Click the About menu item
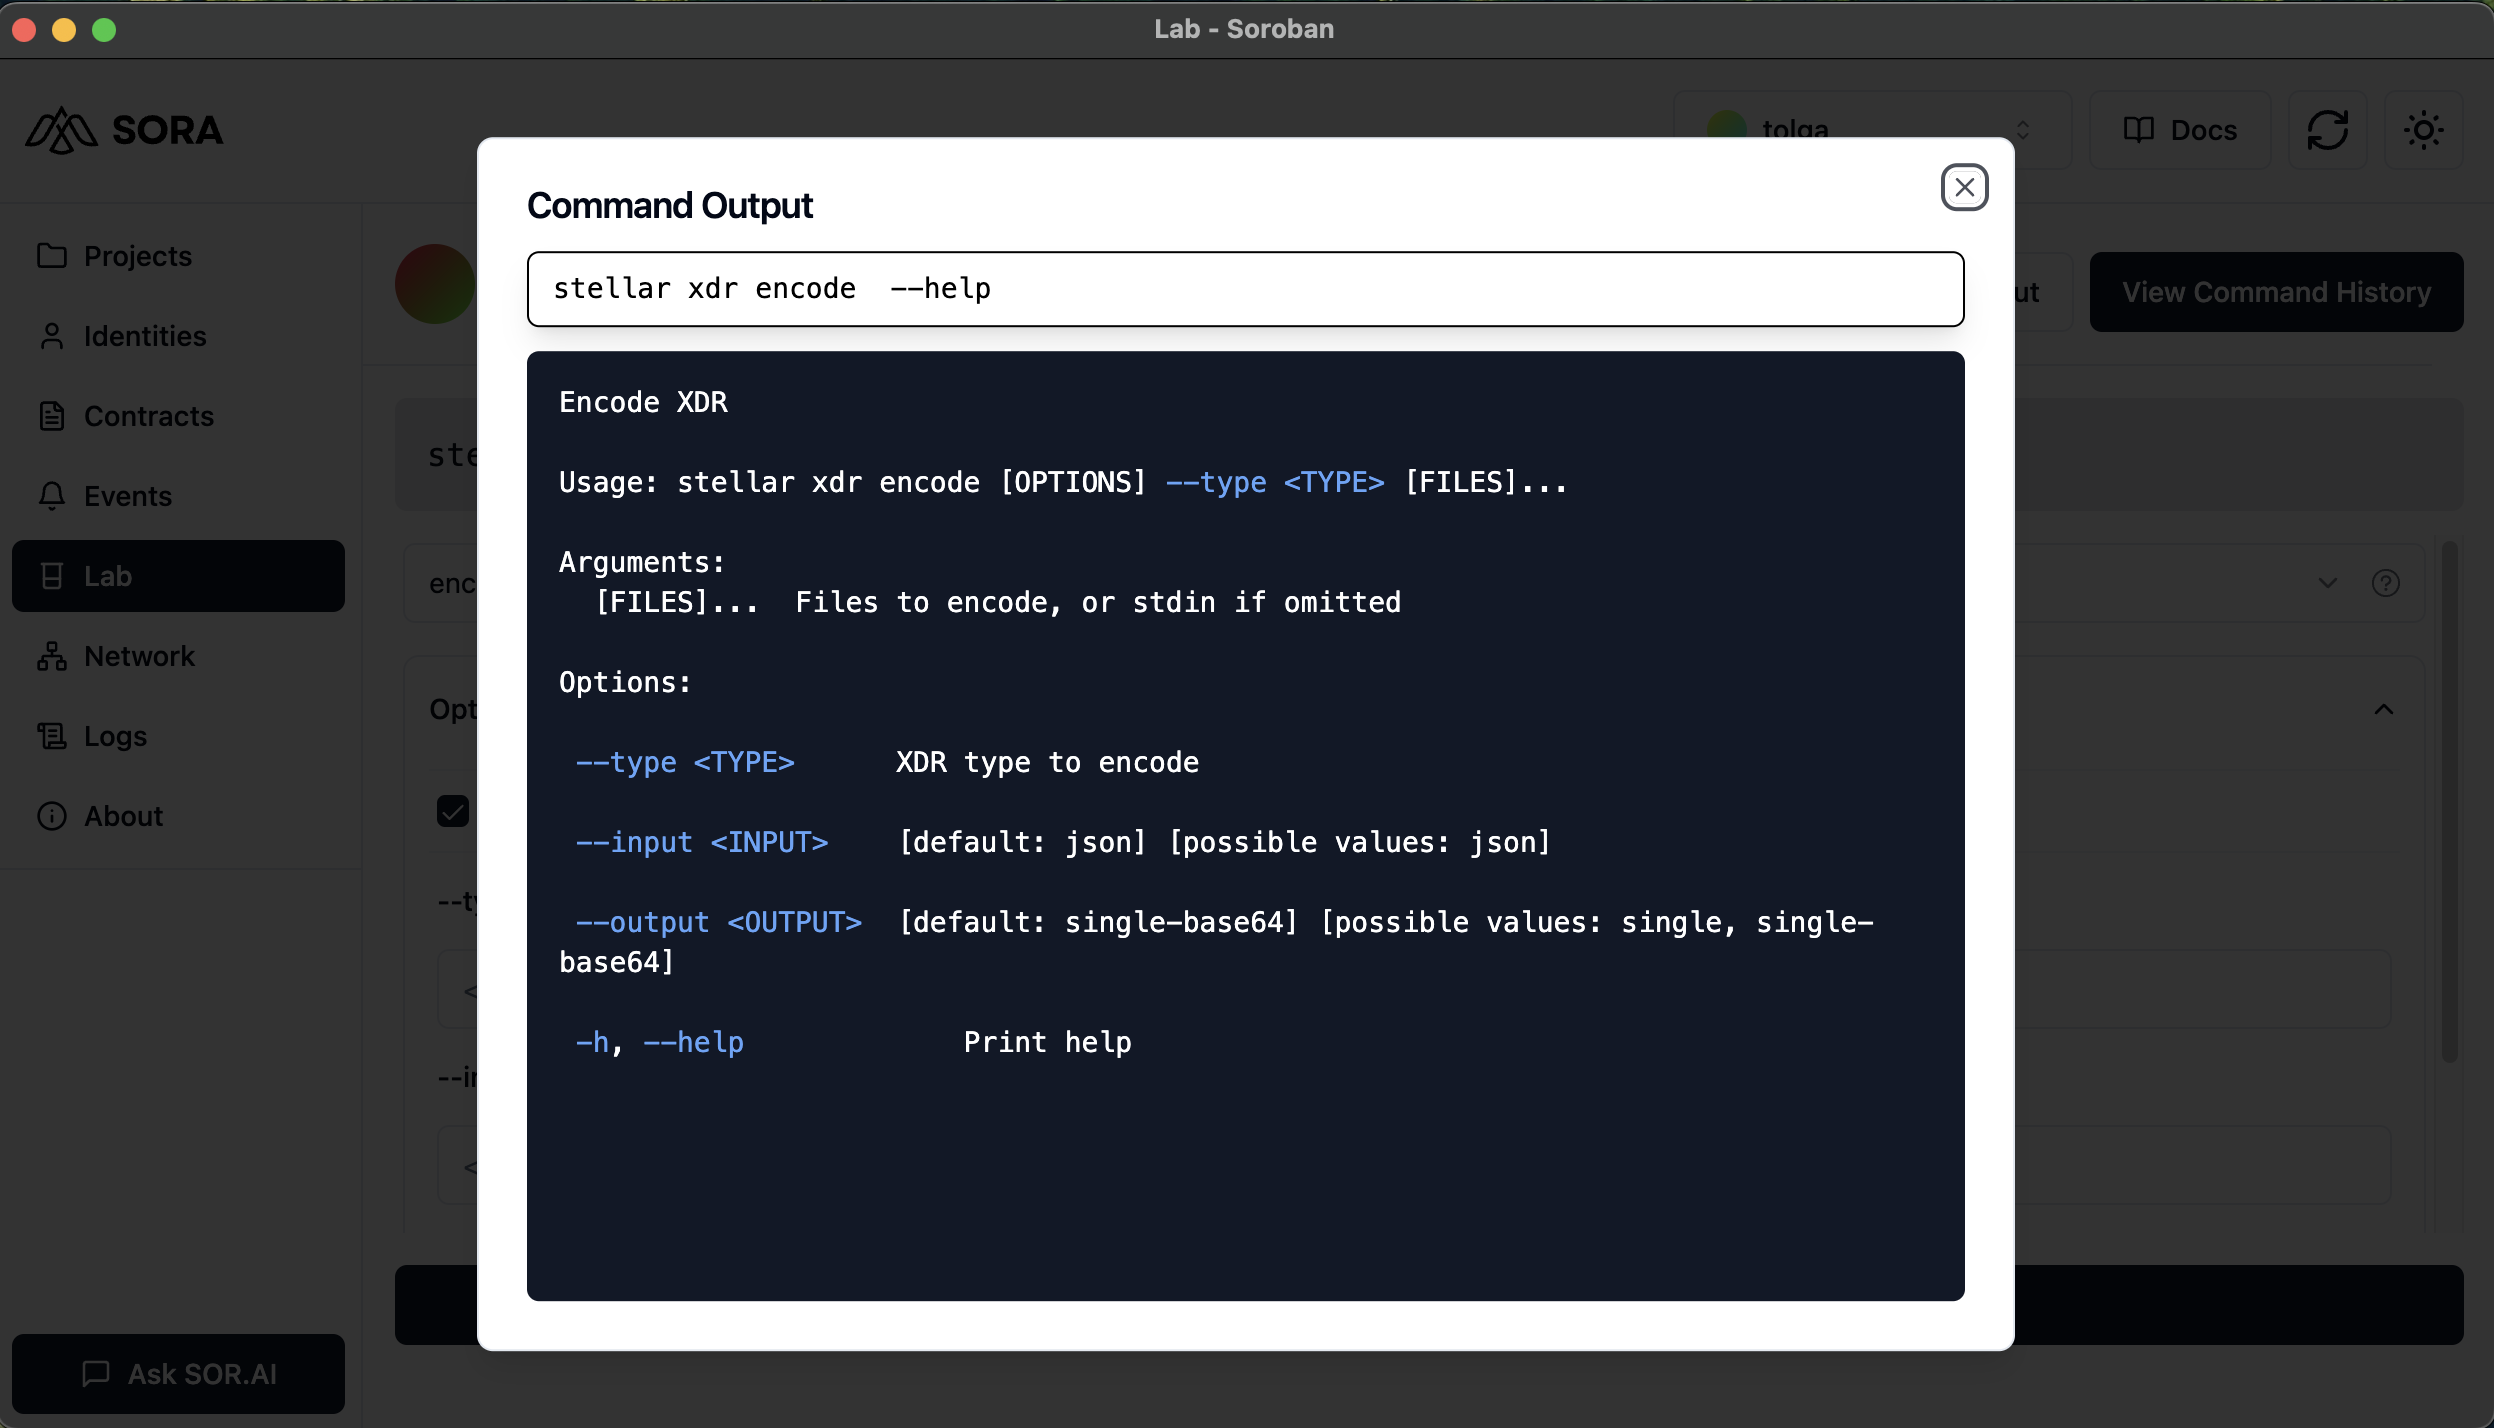Image resolution: width=2494 pixels, height=1428 pixels. (x=123, y=815)
